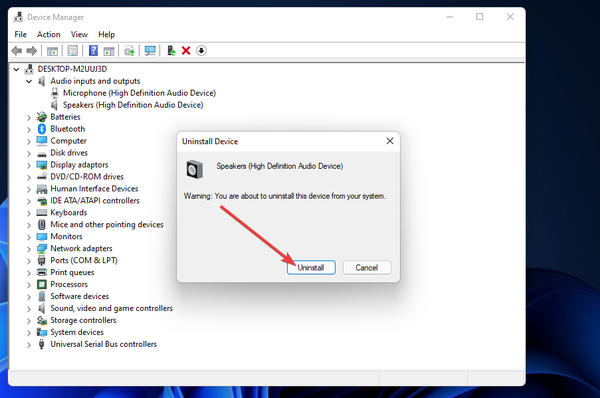
Task: Open the Action menu
Action: click(49, 34)
